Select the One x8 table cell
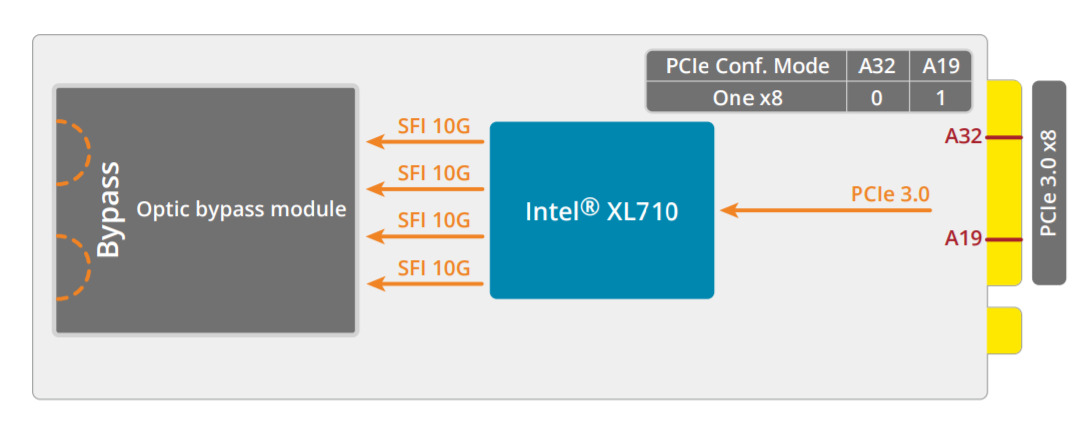The width and height of the screenshot is (1083, 432). coord(747,97)
